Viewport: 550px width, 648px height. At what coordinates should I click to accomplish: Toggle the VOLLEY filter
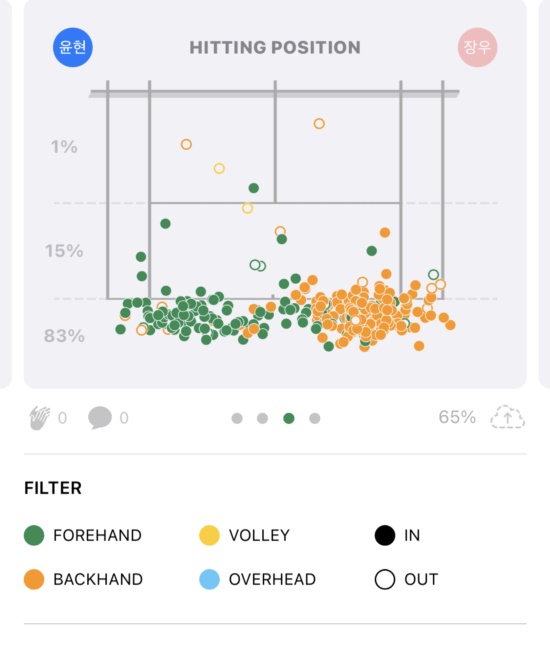point(245,535)
